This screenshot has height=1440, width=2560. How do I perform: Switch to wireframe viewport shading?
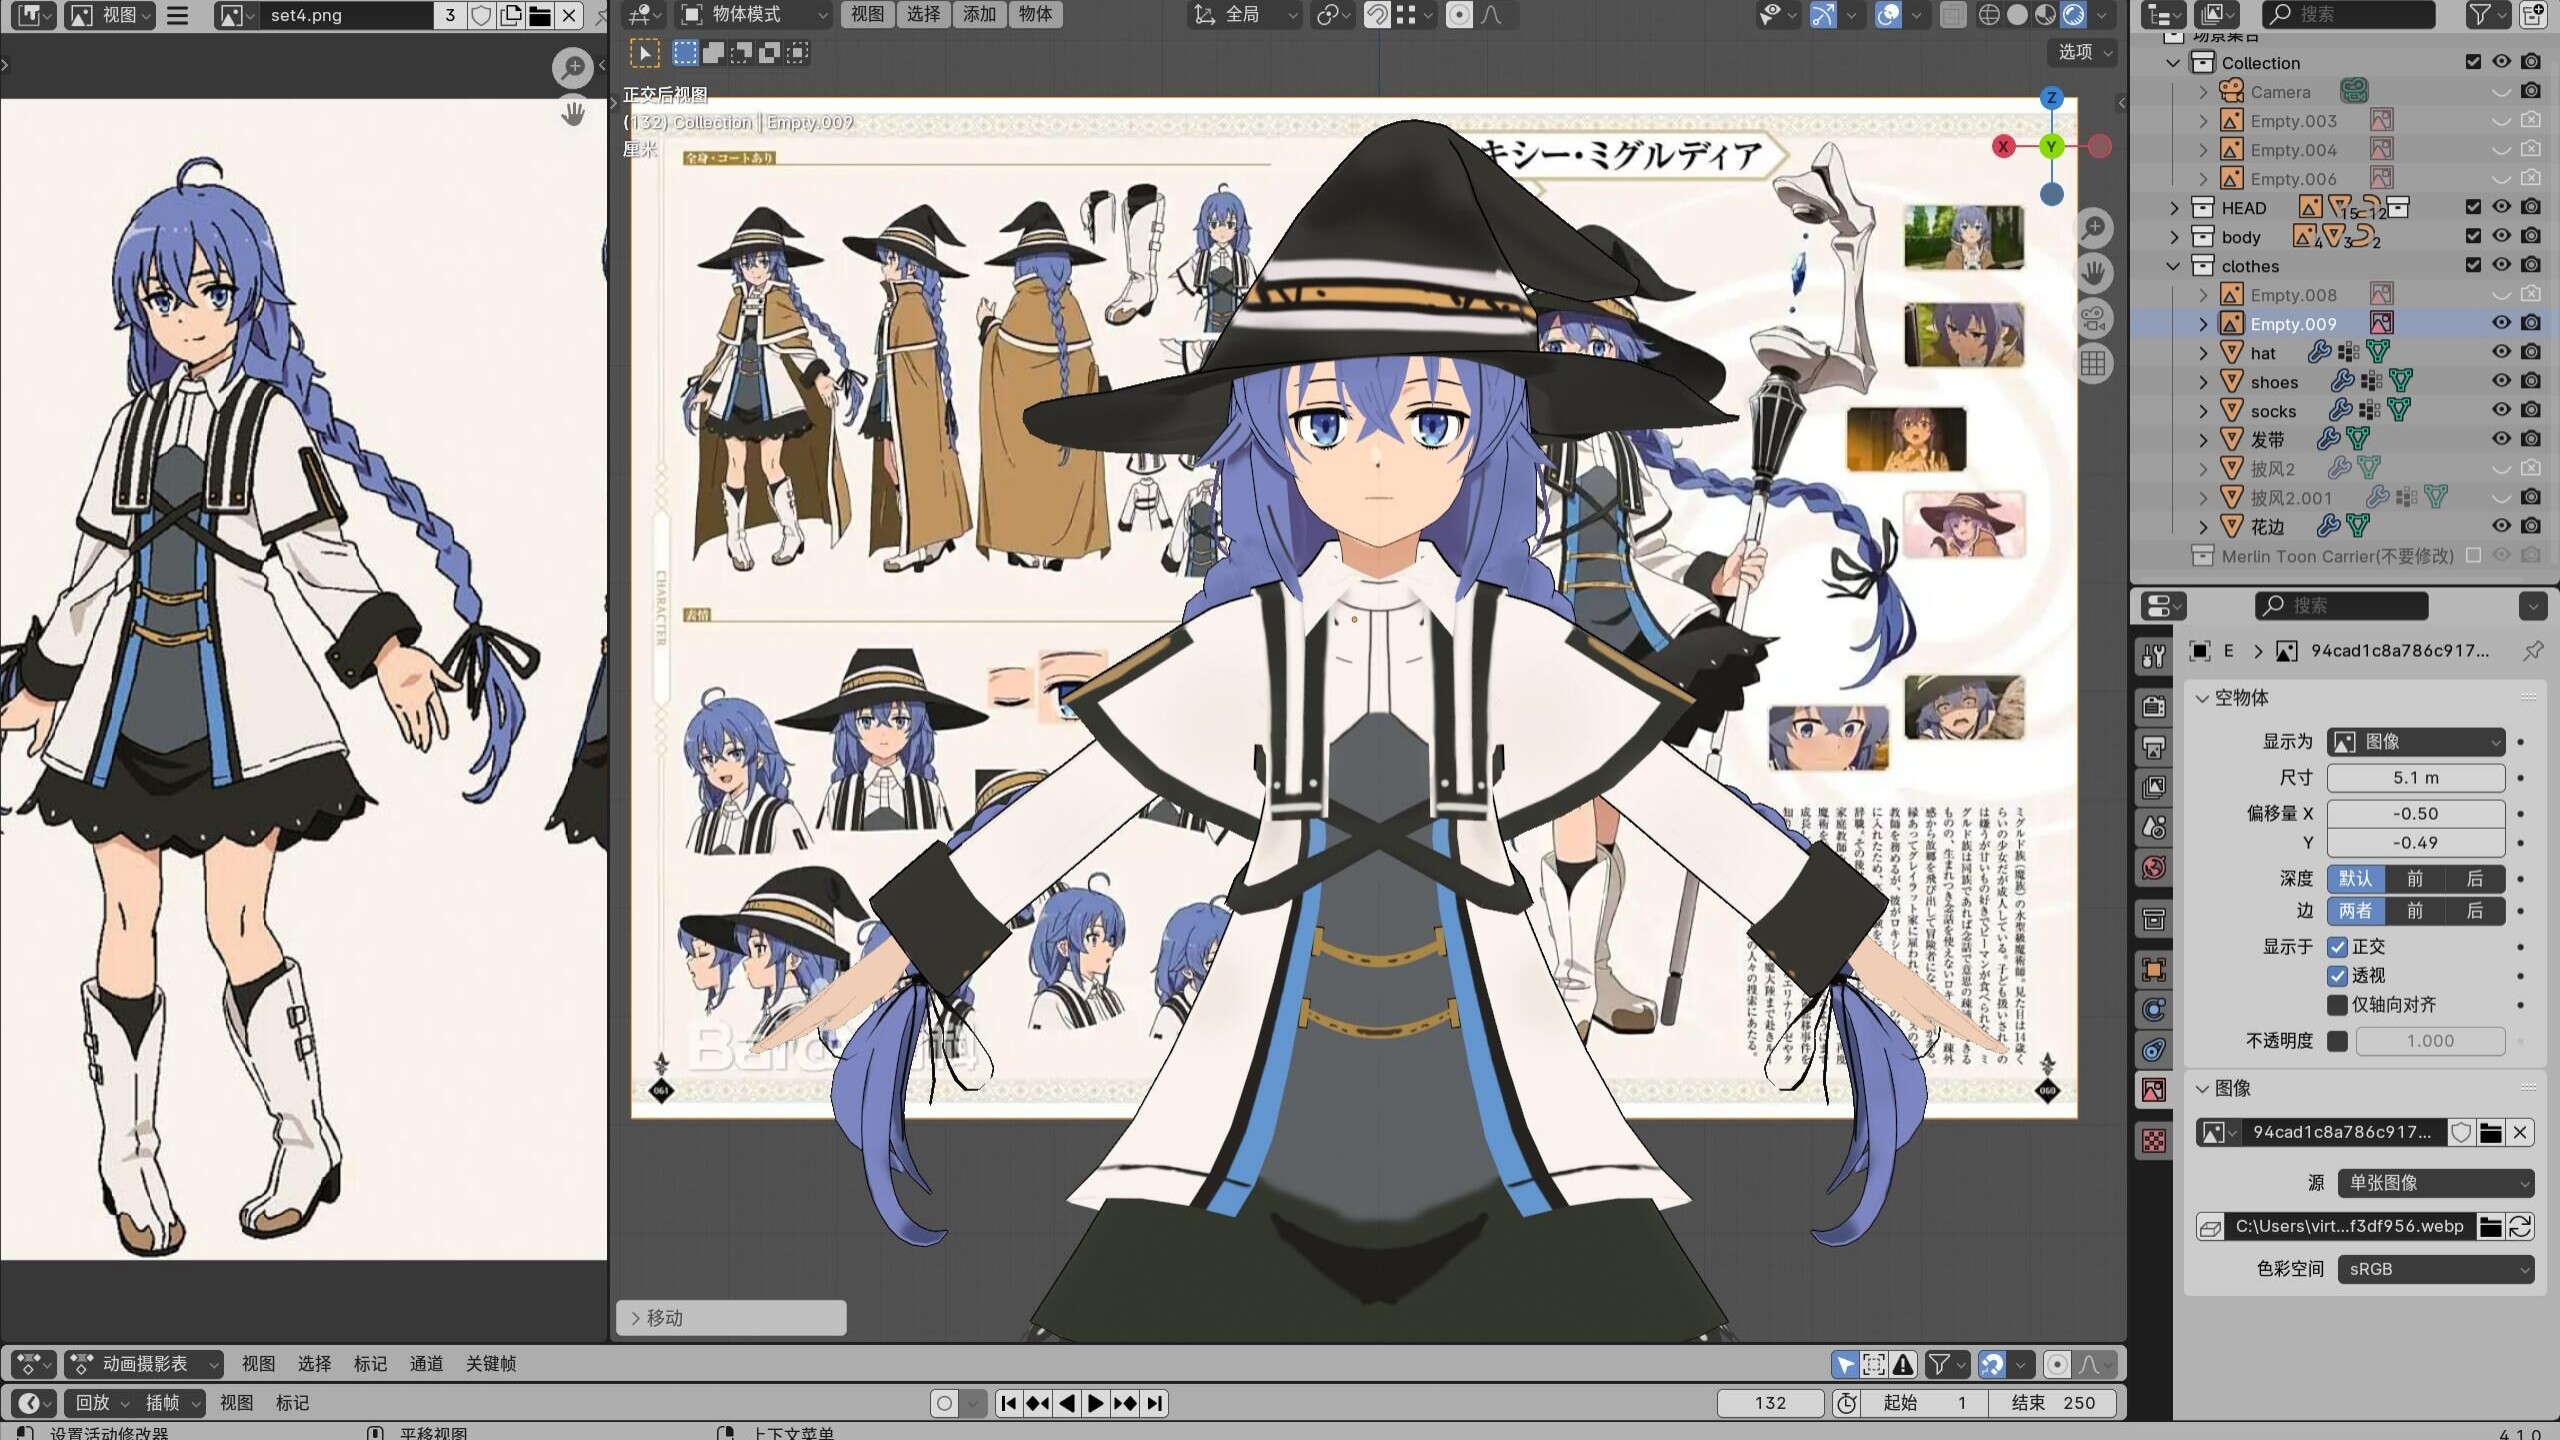click(x=1989, y=15)
